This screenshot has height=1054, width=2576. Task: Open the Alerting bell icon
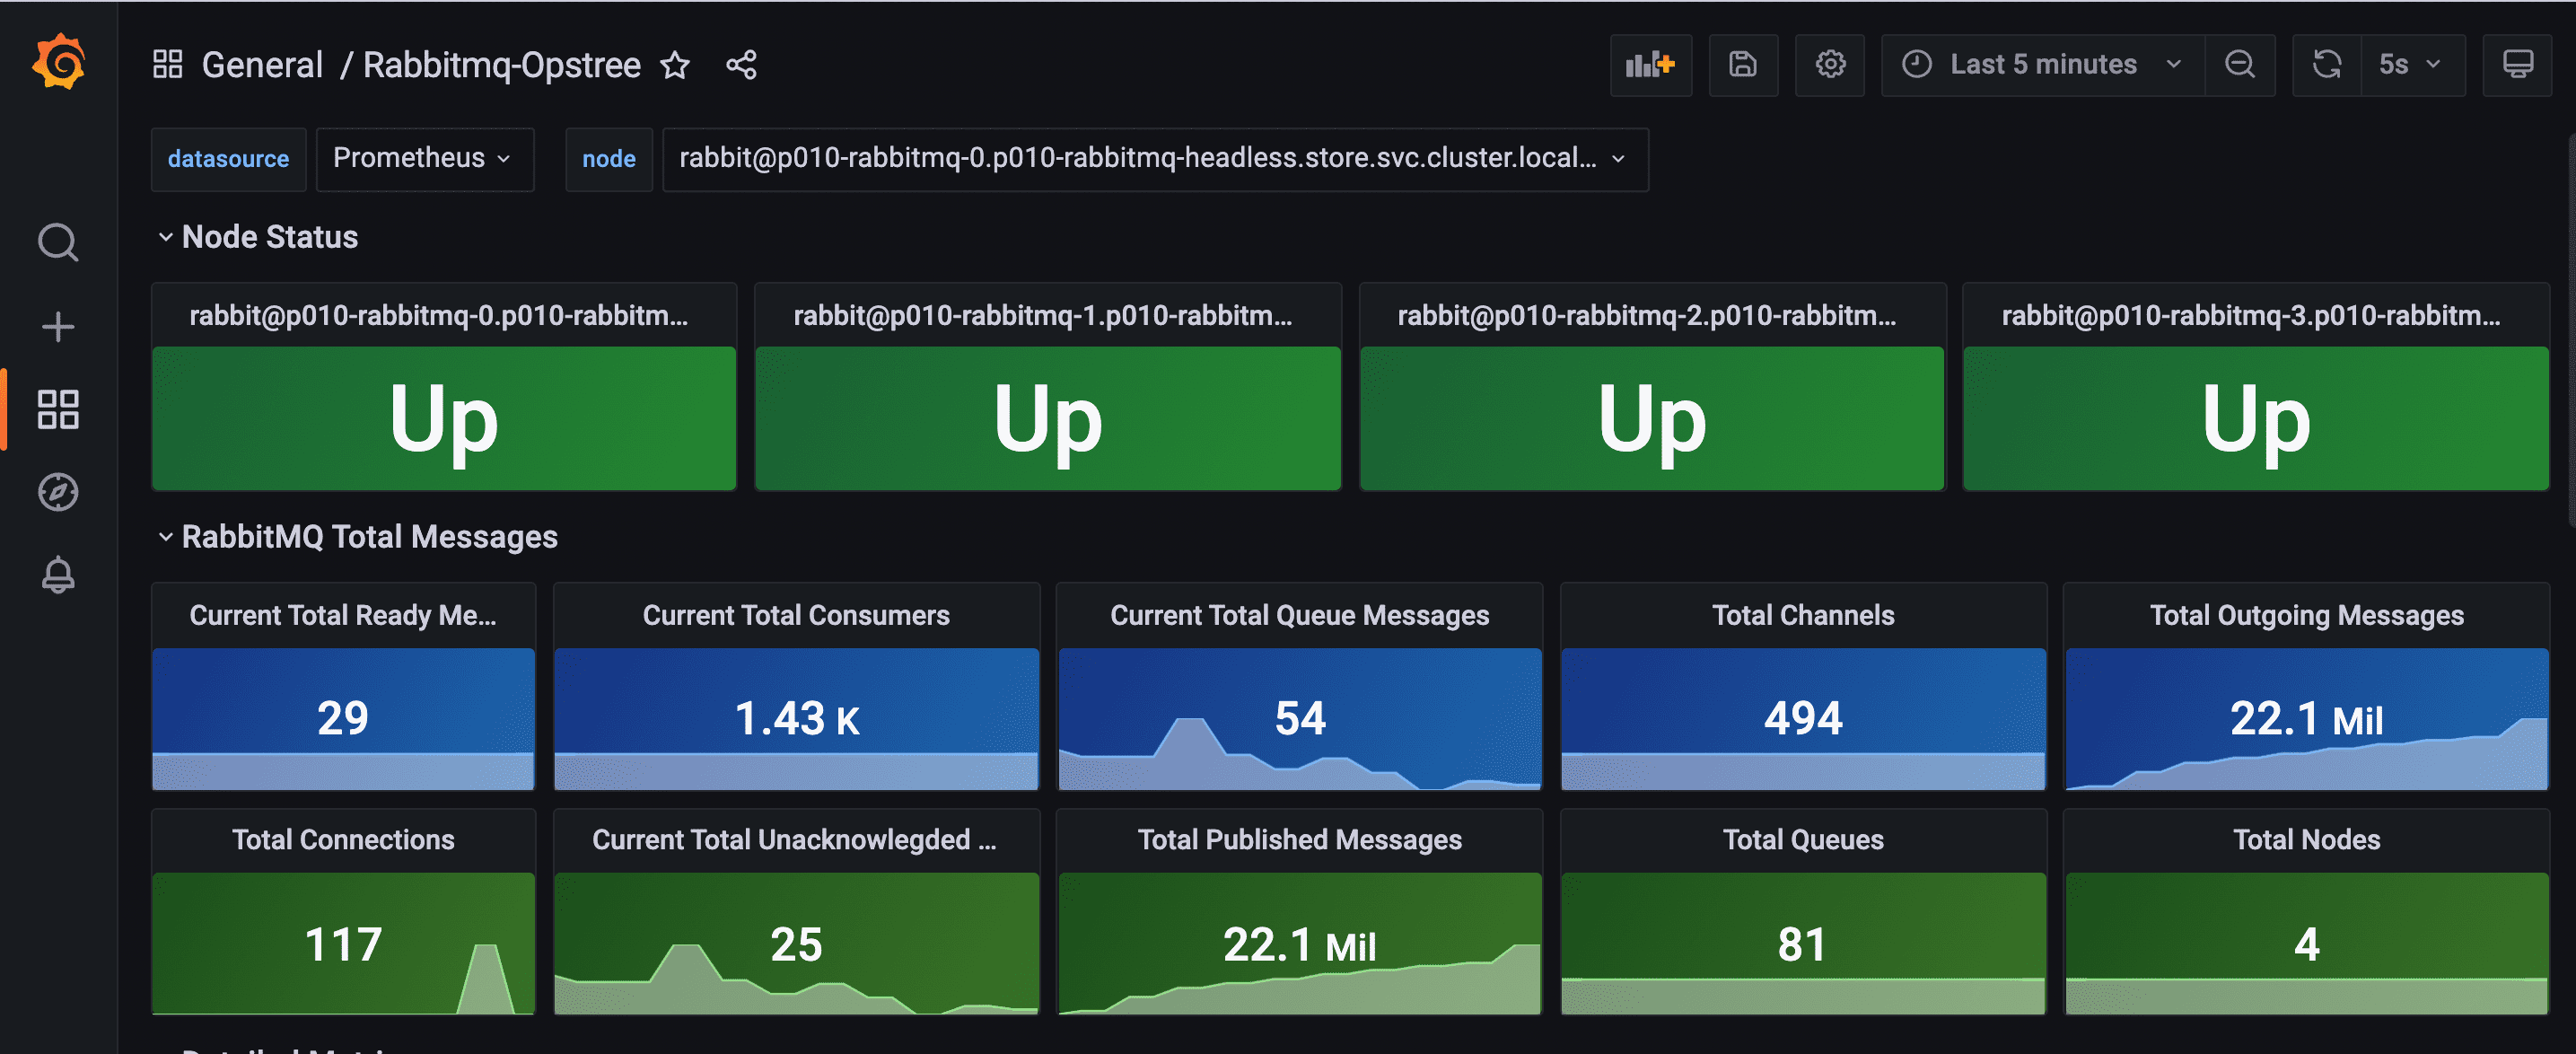pos(58,575)
